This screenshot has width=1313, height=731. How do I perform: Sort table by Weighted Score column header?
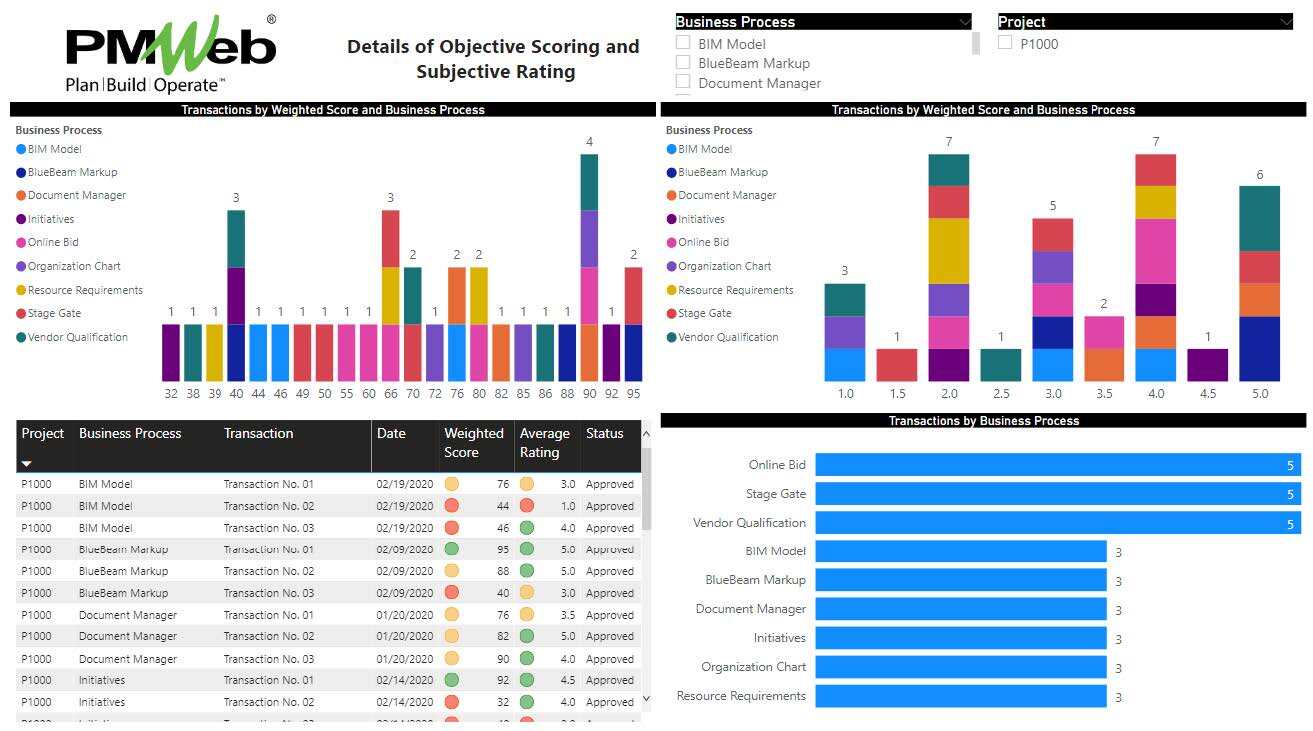click(474, 443)
